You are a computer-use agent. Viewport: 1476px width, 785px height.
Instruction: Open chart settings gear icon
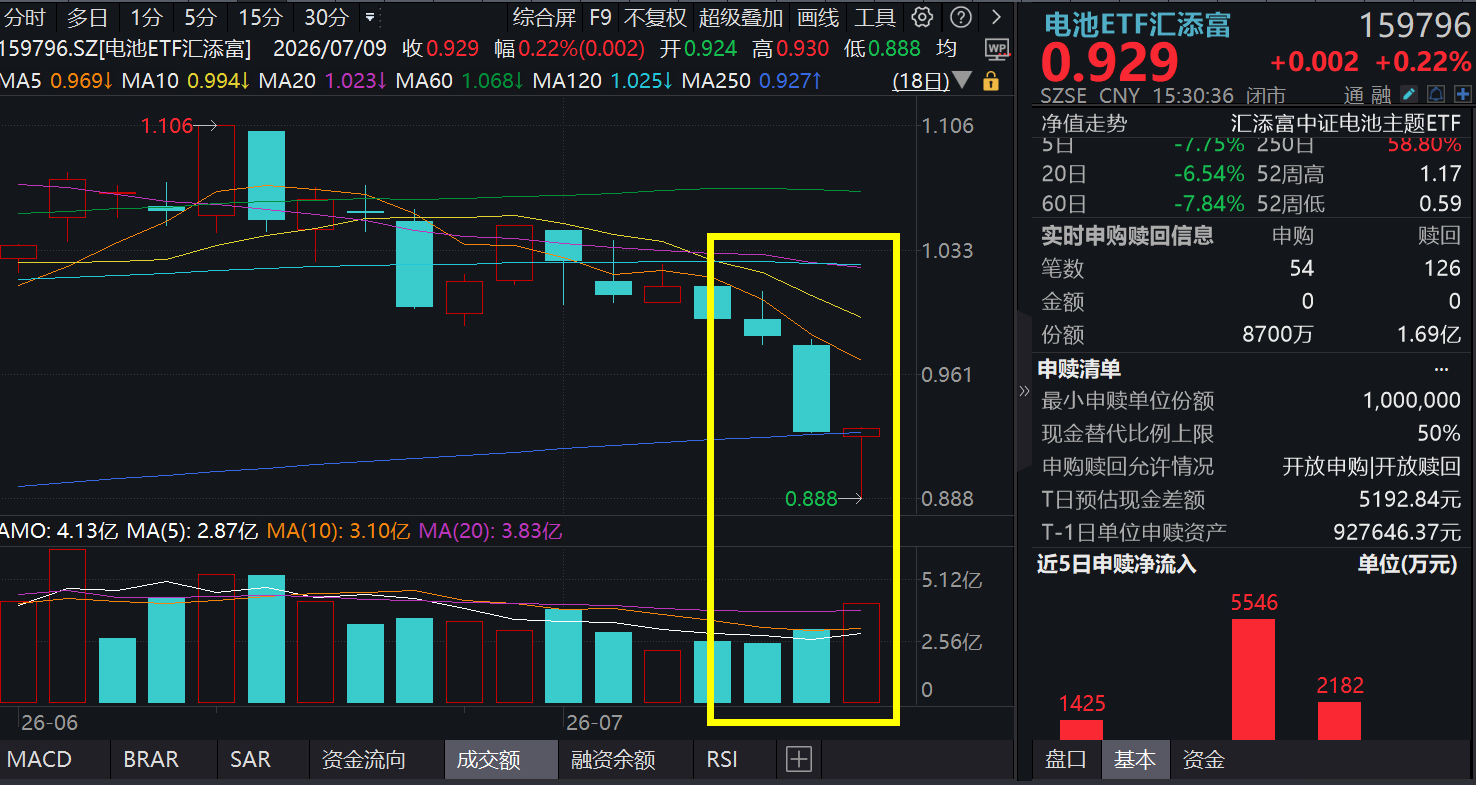pos(922,17)
